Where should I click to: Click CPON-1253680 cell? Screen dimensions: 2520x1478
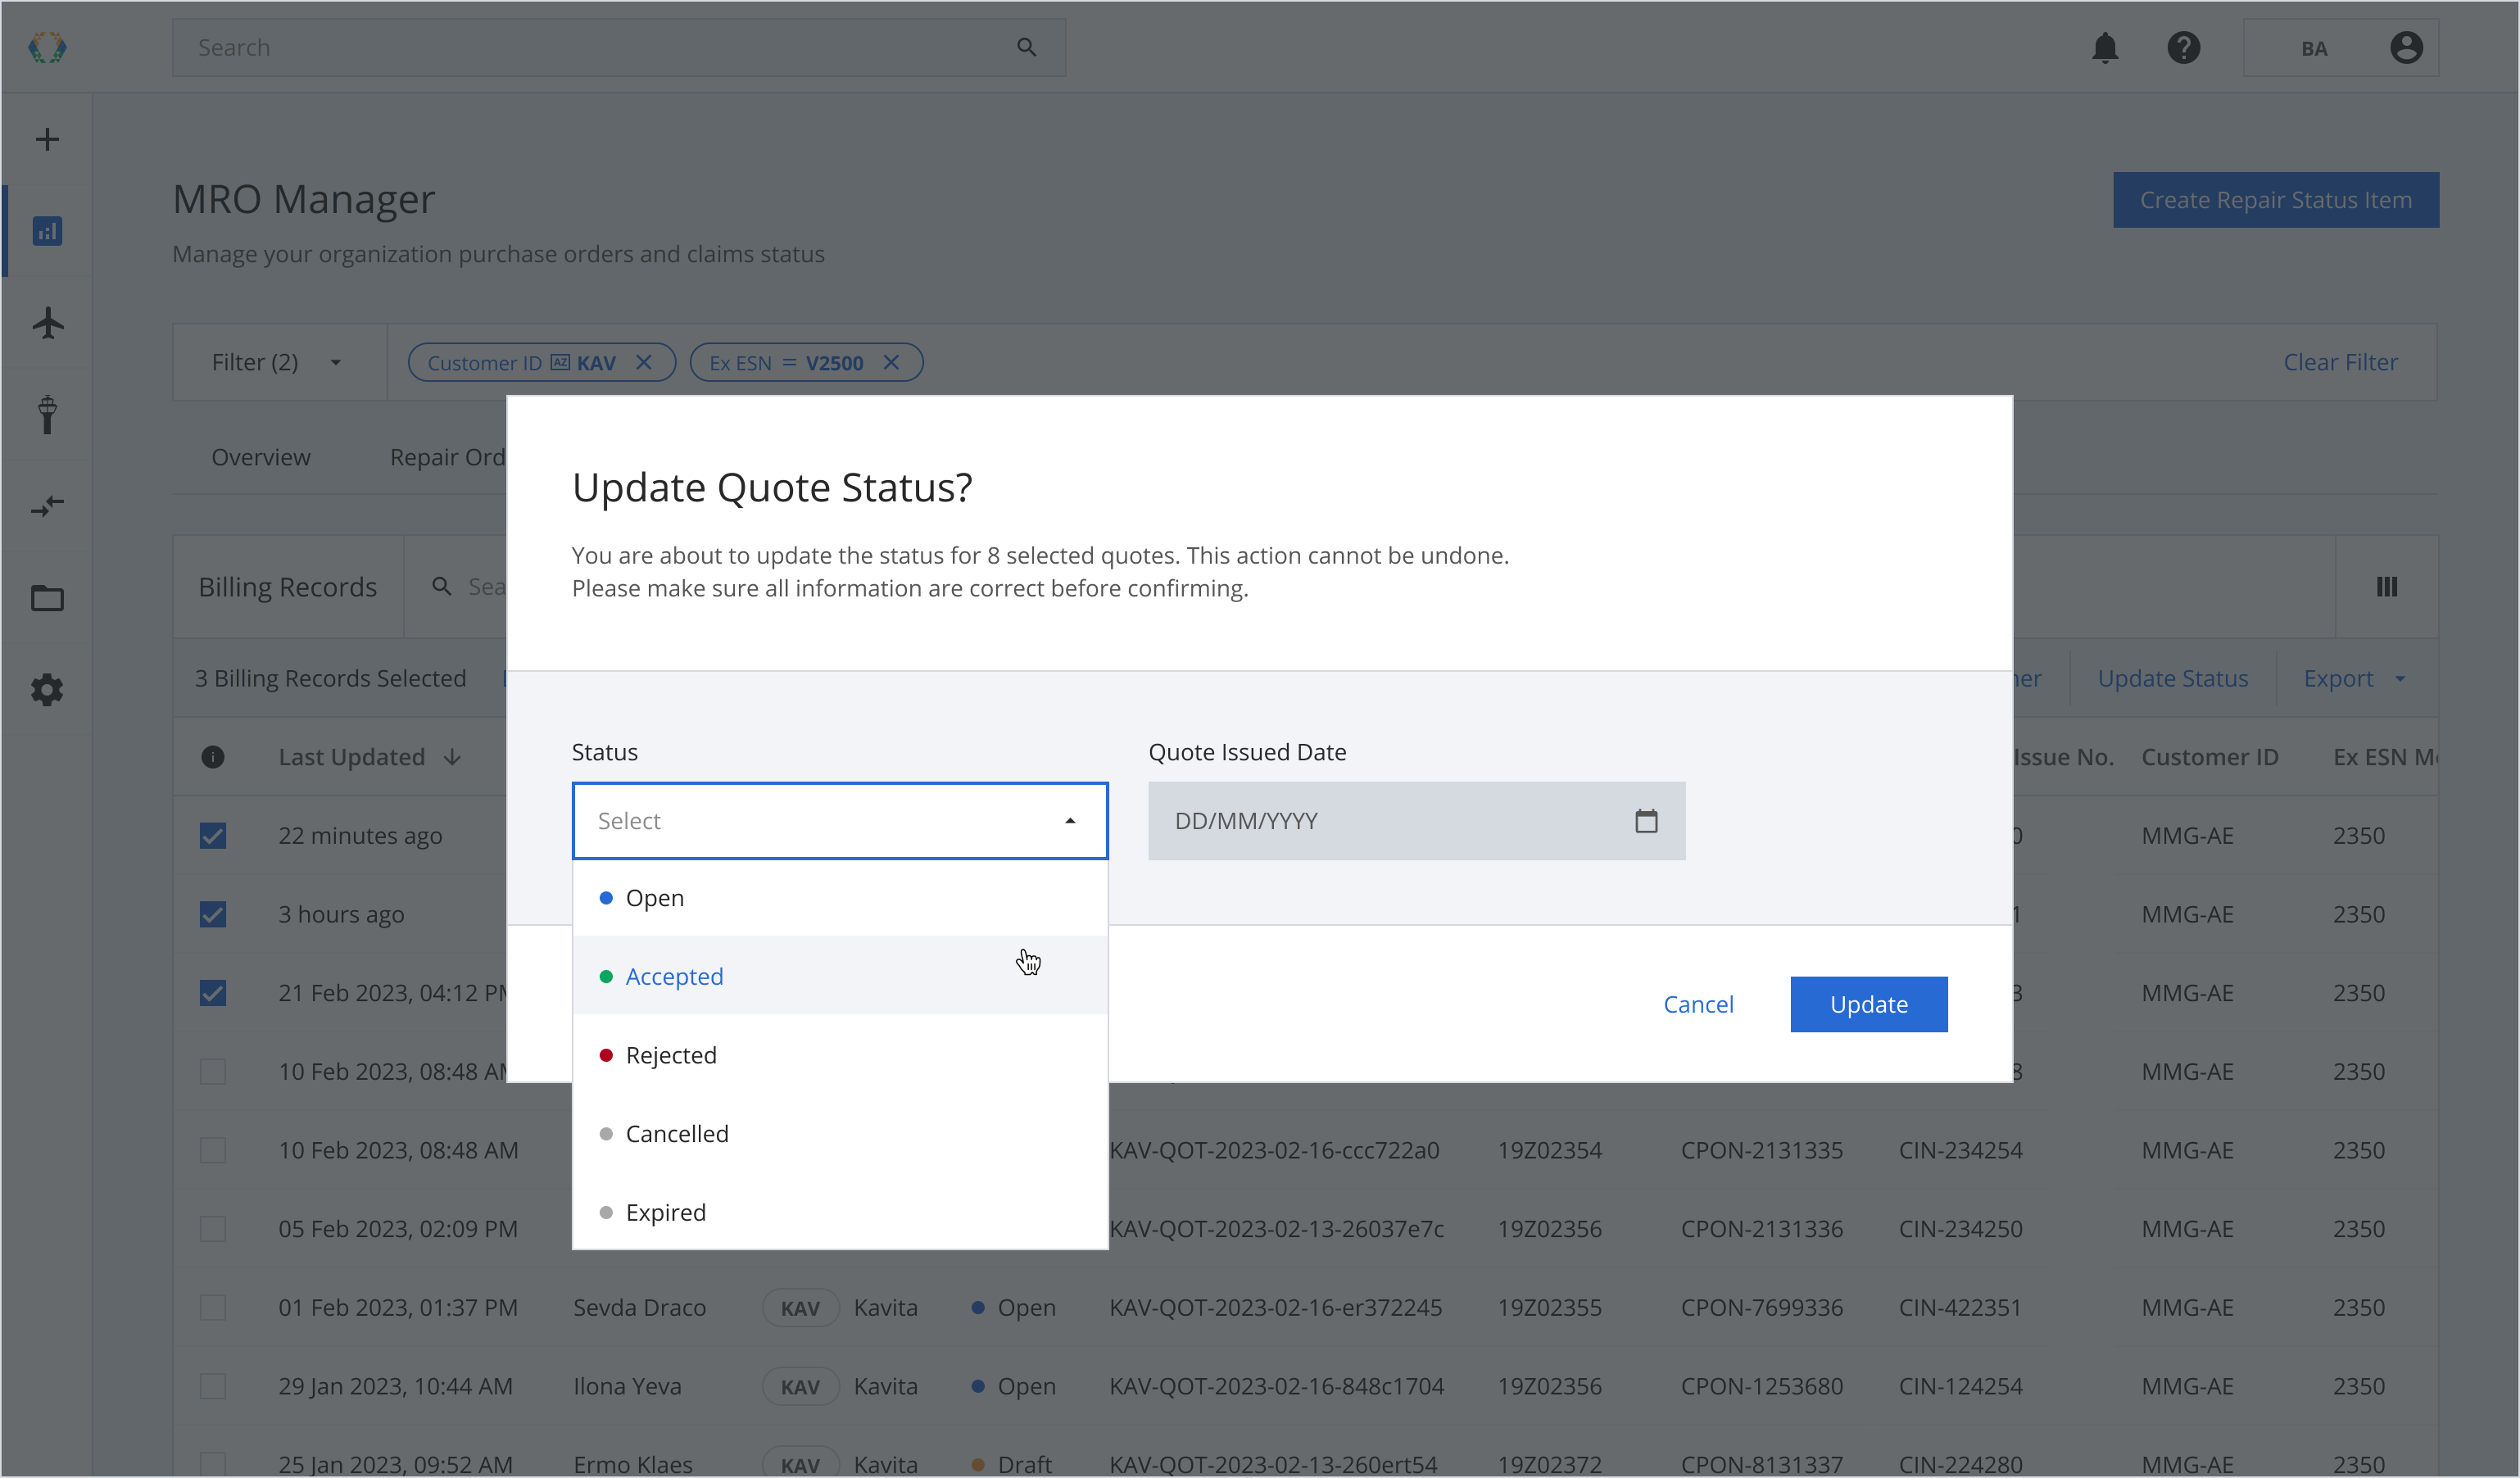pos(1761,1386)
